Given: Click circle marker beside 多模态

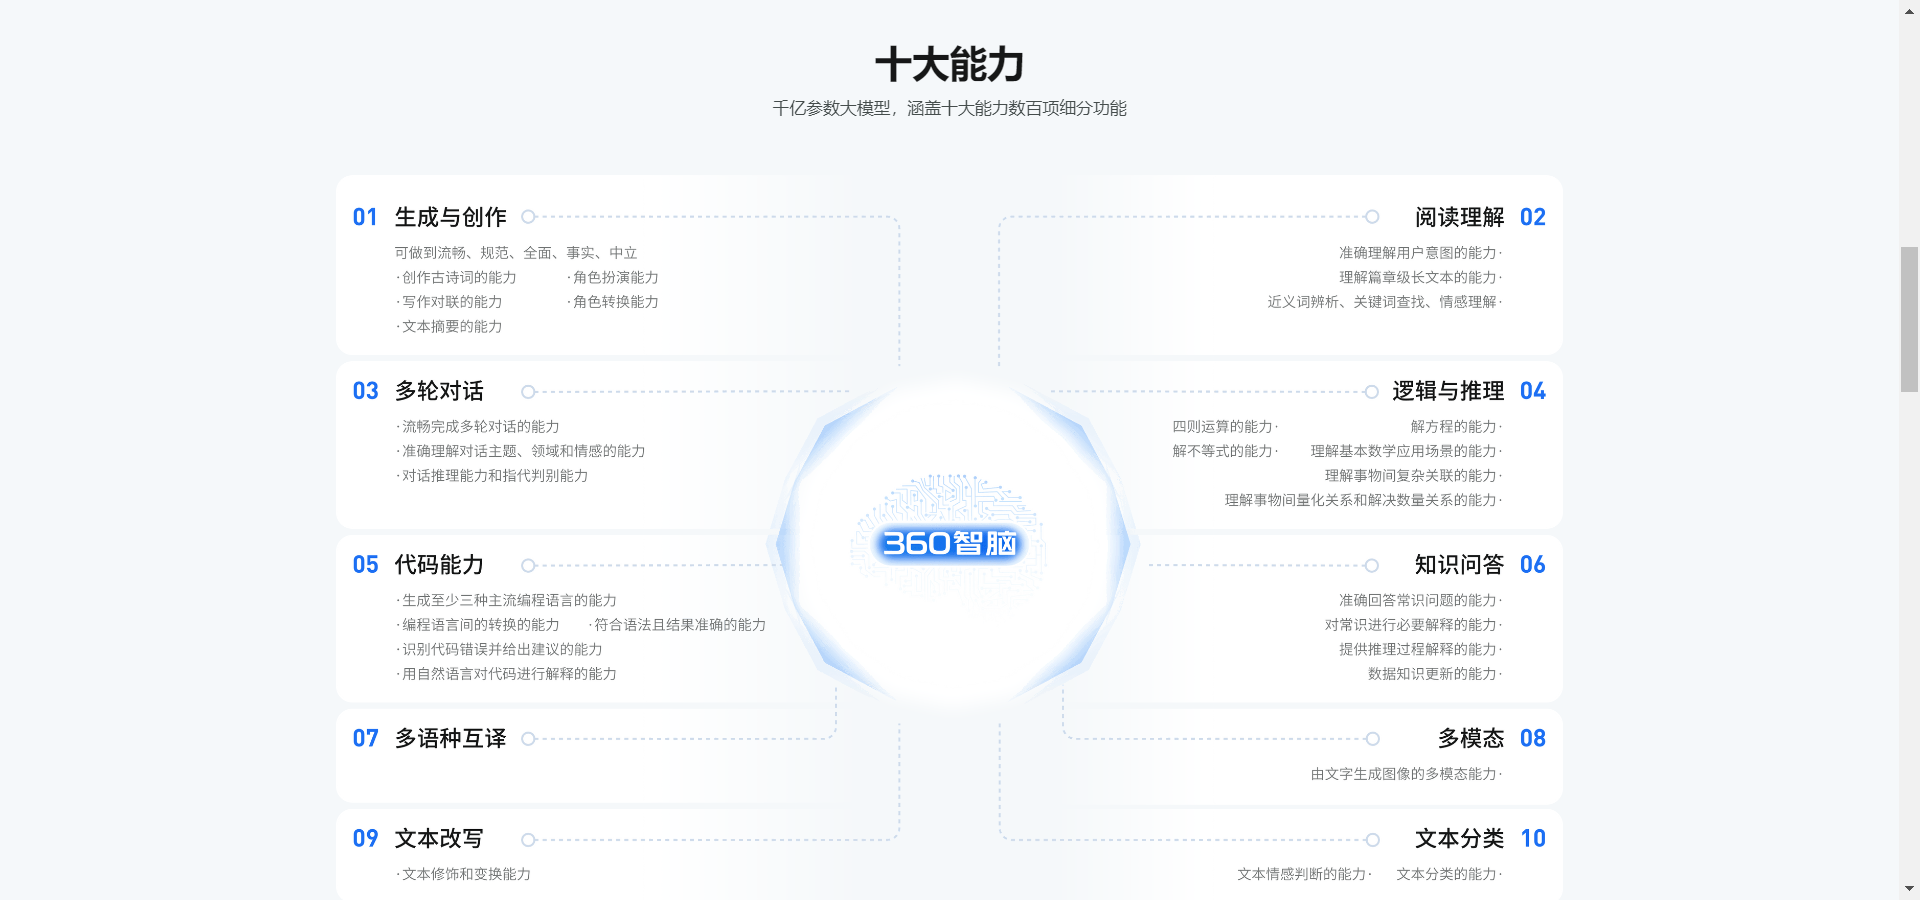Looking at the screenshot, I should 1372,739.
